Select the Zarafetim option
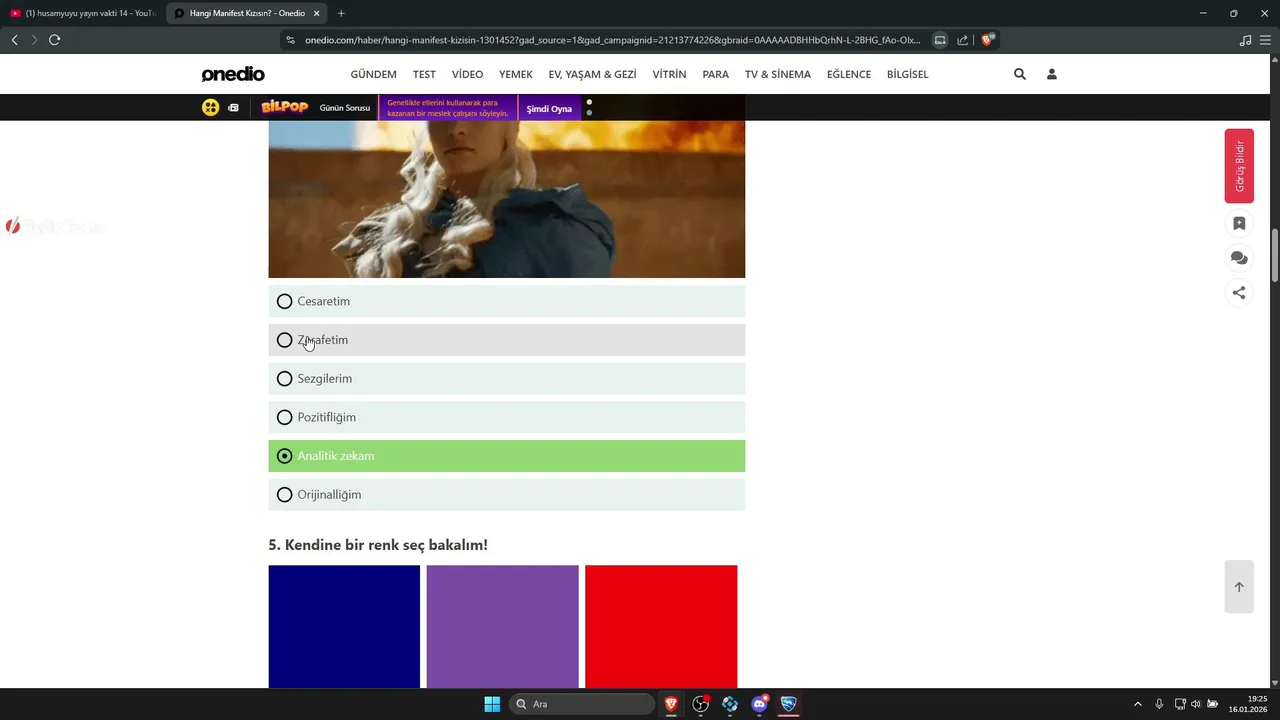The image size is (1280, 720). pyautogui.click(x=507, y=340)
